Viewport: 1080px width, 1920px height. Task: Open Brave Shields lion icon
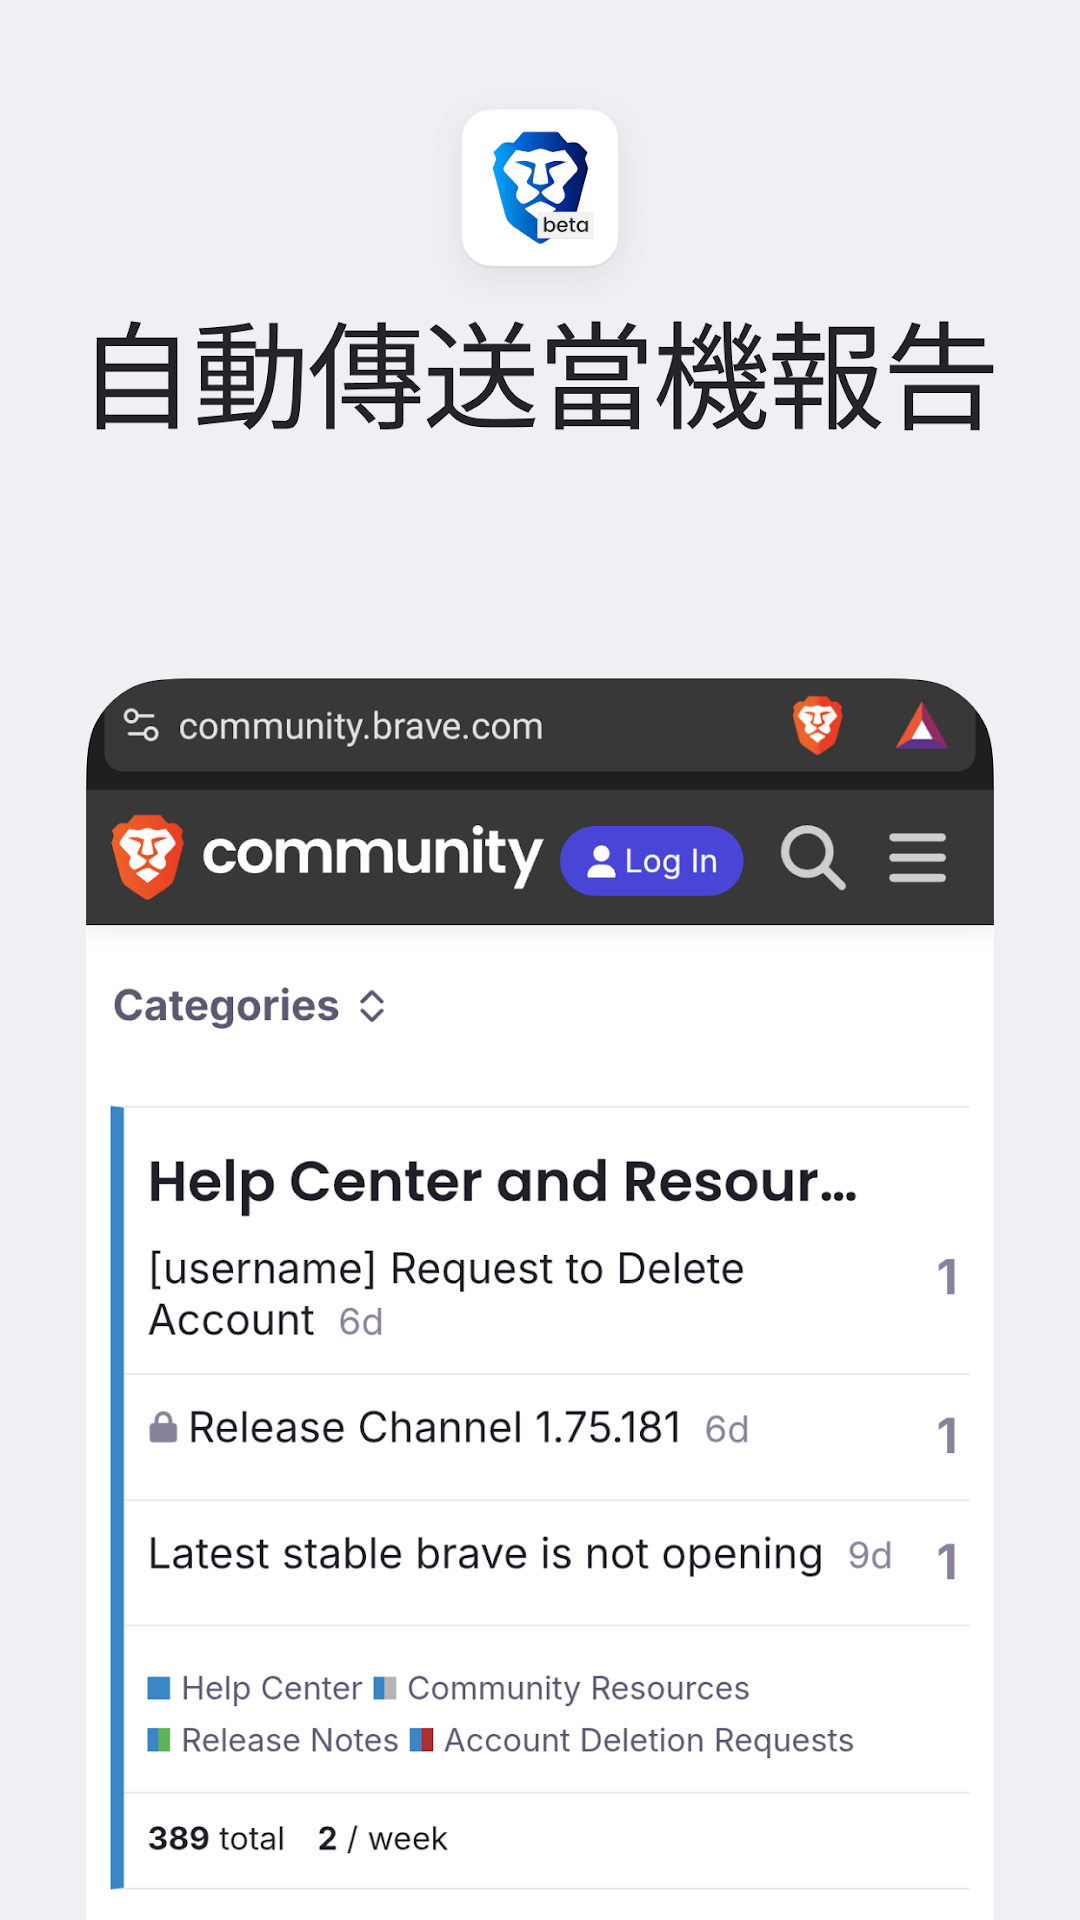[817, 725]
